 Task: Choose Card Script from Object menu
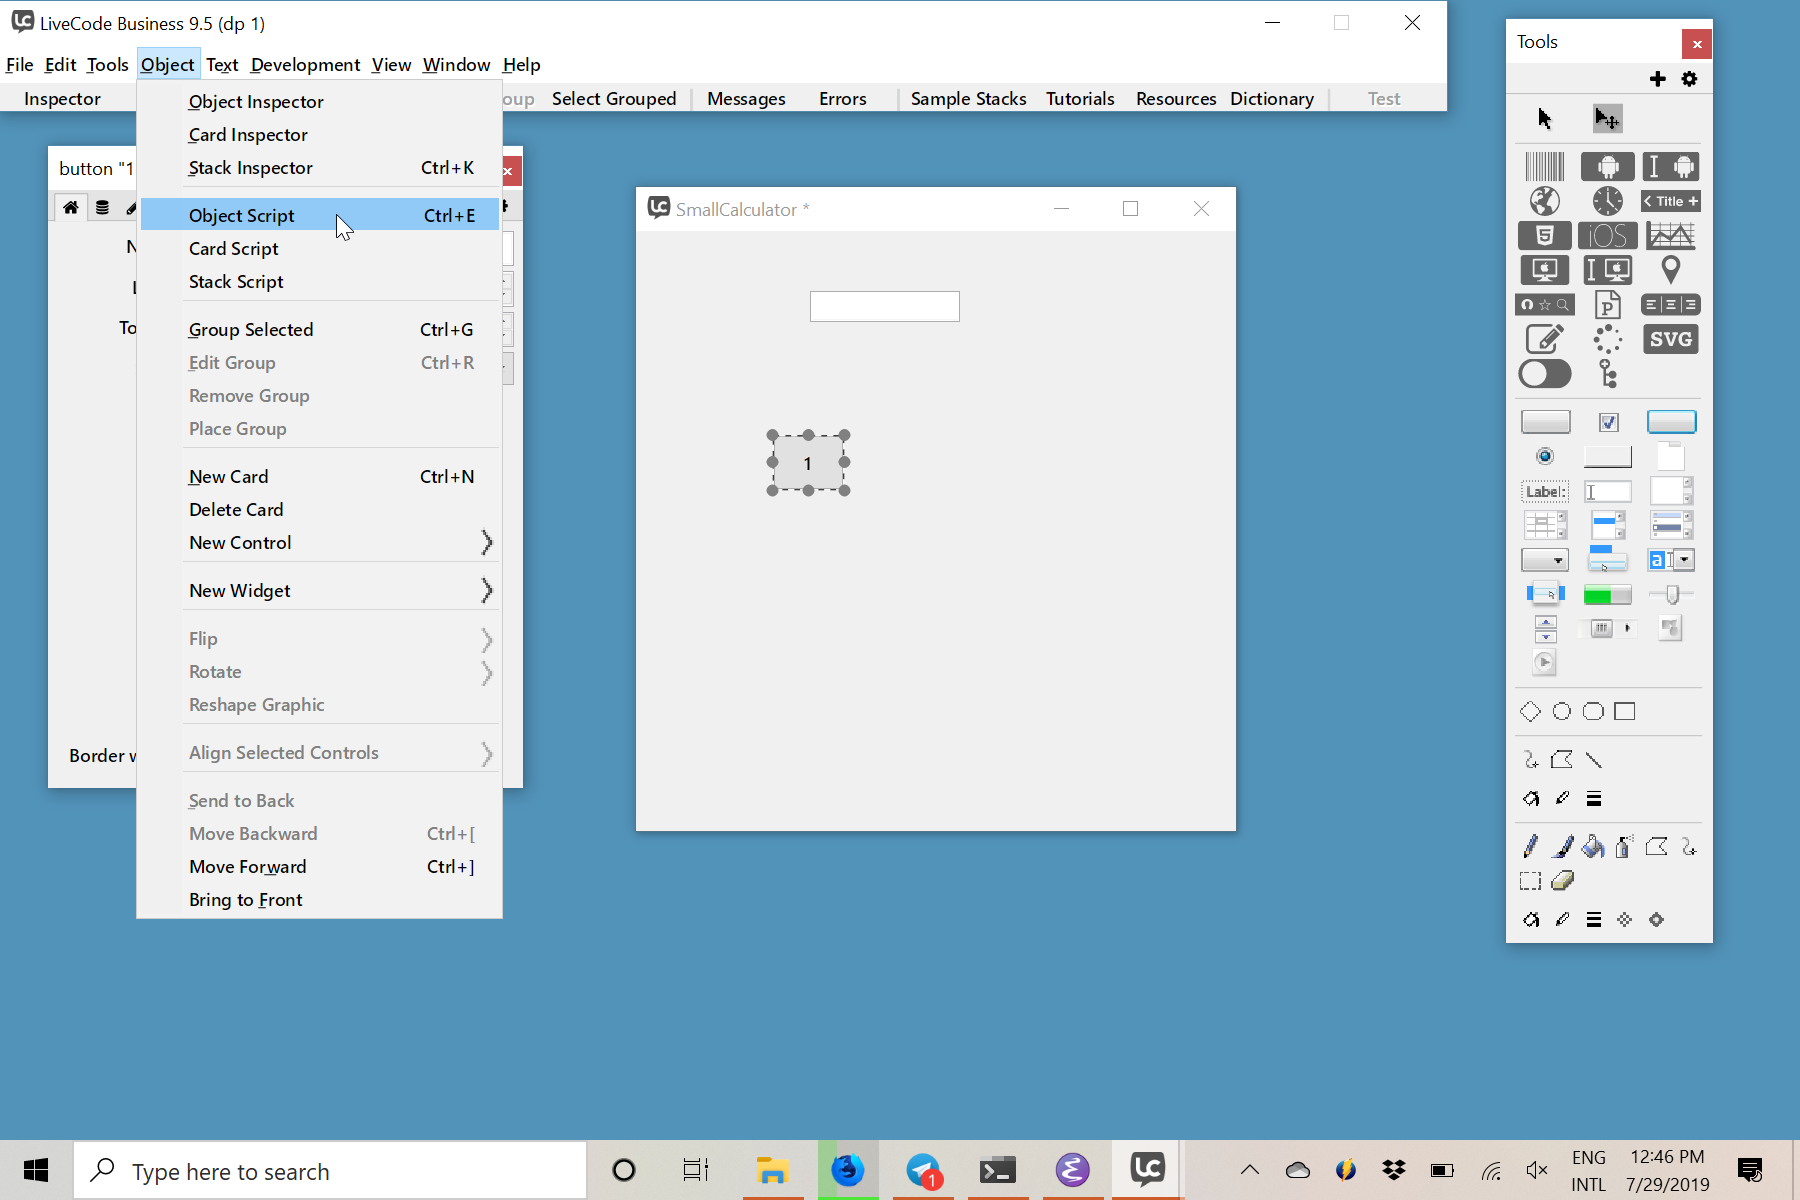click(x=320, y=248)
